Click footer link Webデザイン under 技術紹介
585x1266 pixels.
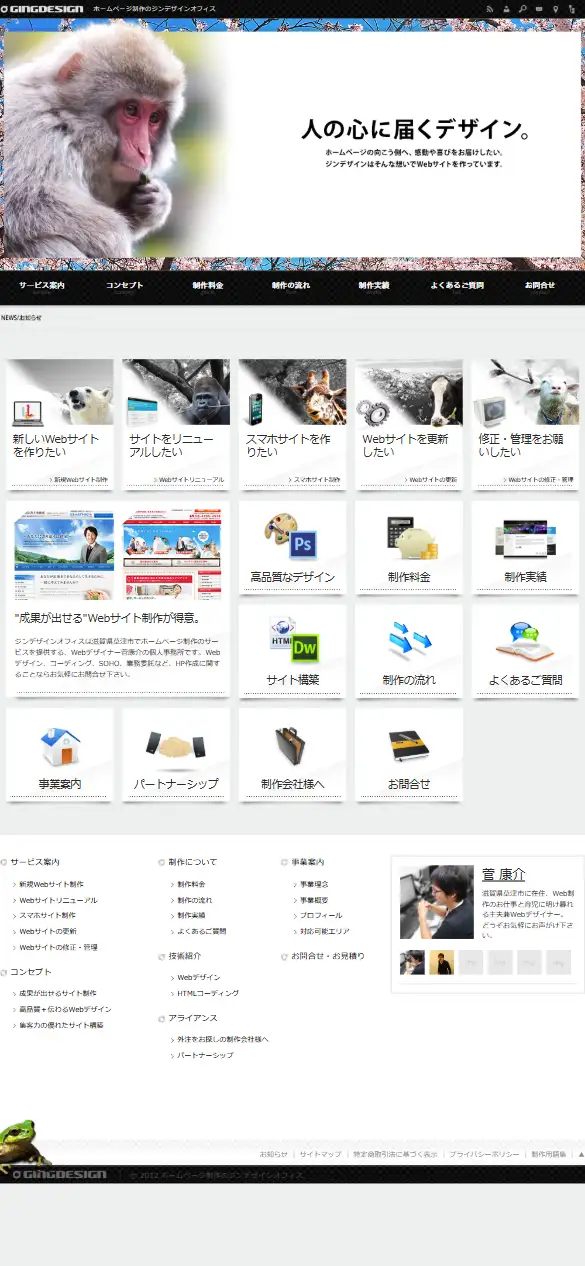tap(199, 977)
